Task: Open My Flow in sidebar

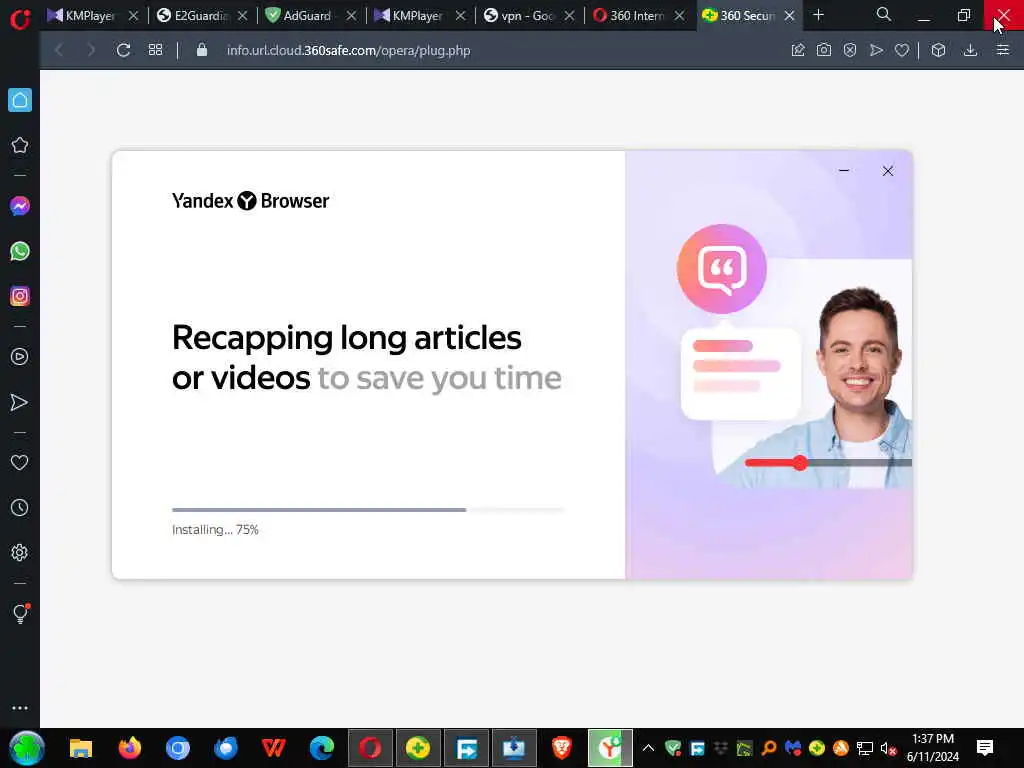Action: coord(20,402)
